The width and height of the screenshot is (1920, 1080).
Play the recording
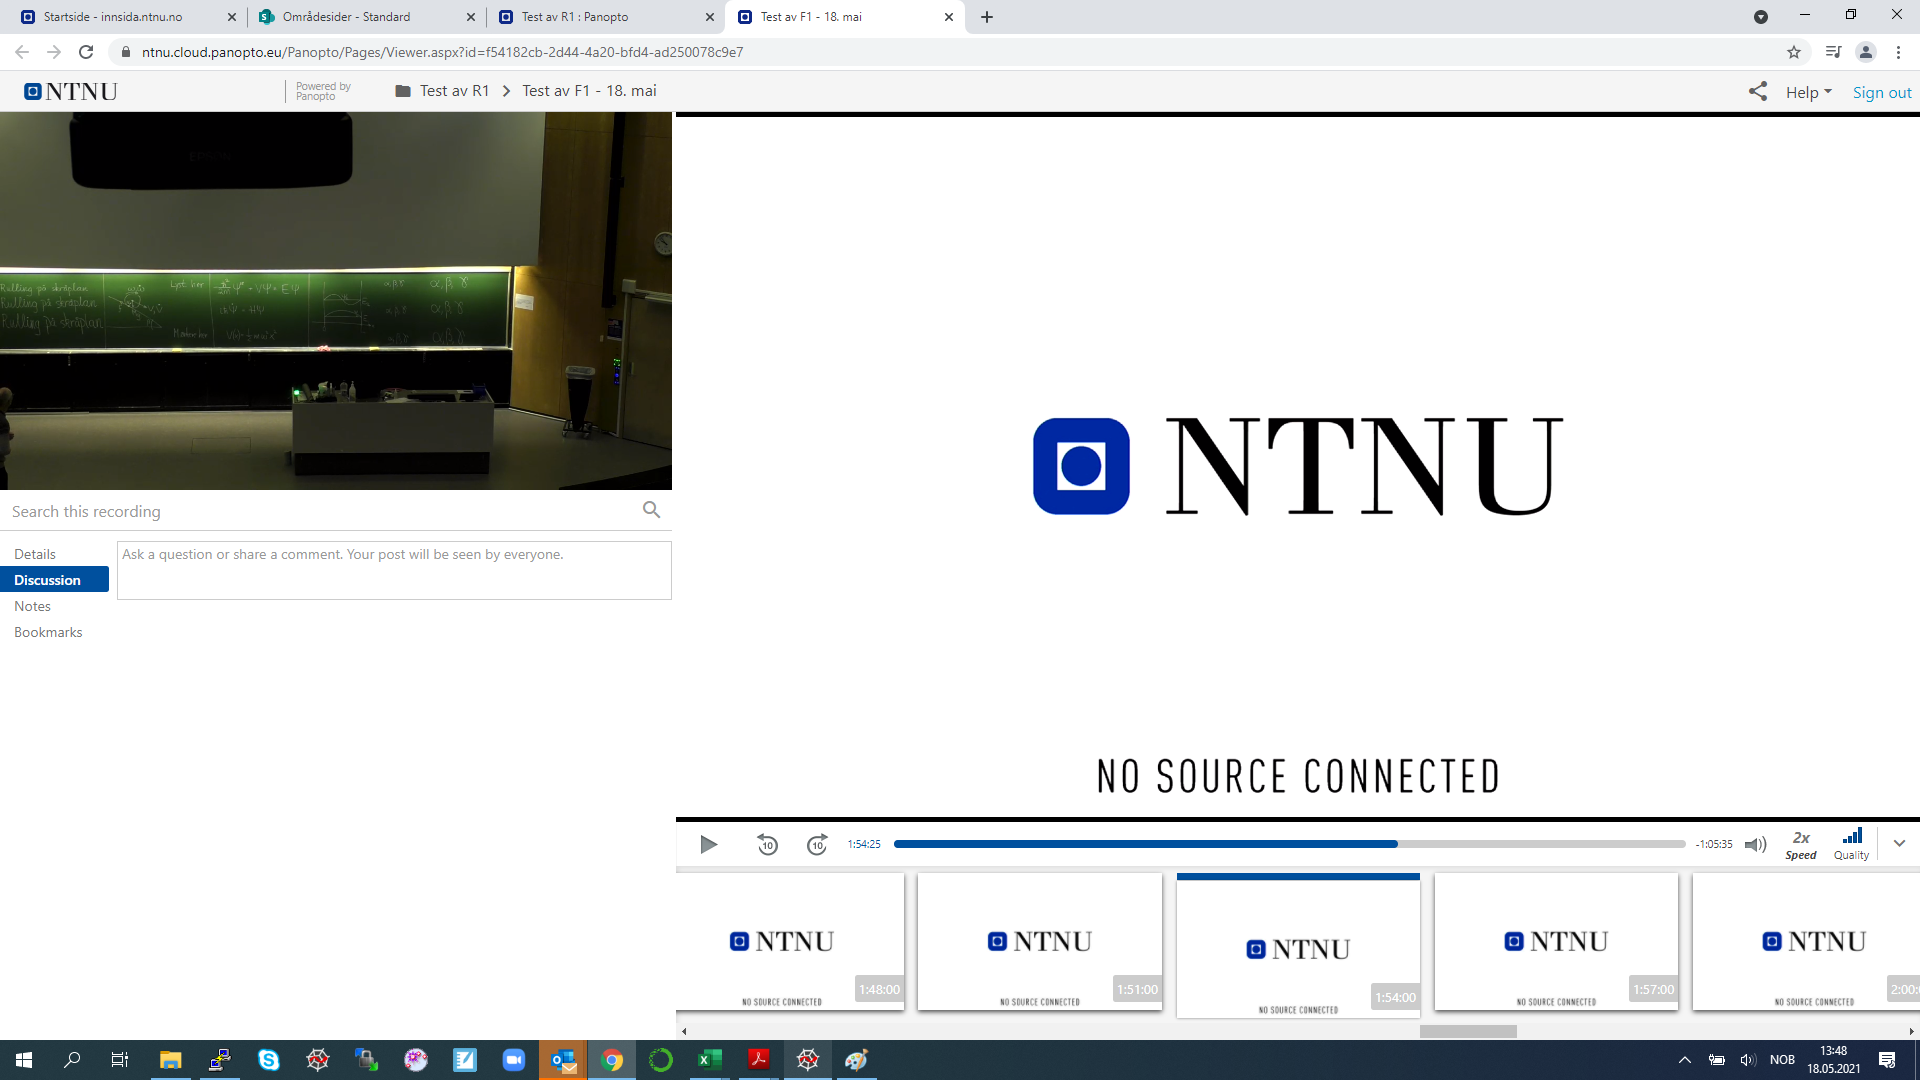pyautogui.click(x=709, y=845)
